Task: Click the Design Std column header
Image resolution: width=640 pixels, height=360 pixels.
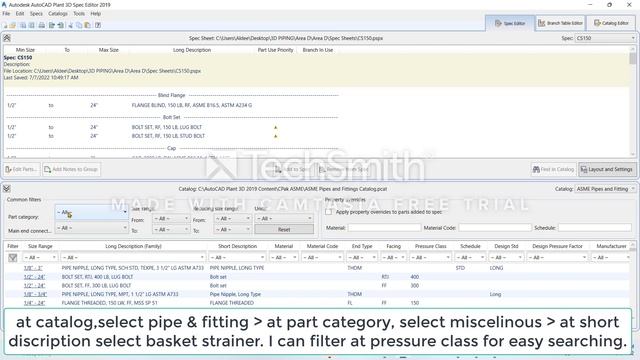Action: click(x=506, y=246)
